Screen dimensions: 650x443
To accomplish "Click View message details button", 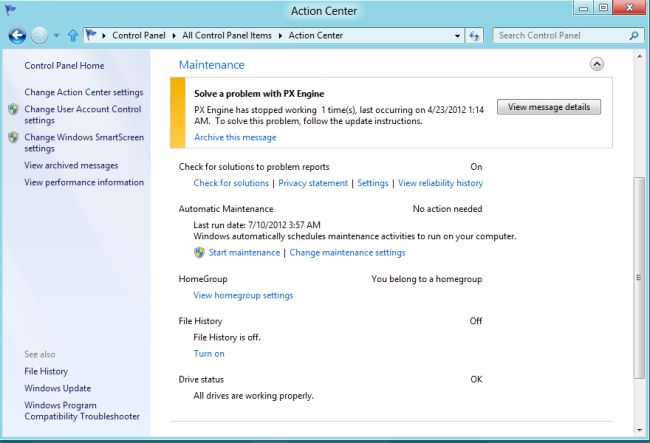I will click(x=549, y=107).
